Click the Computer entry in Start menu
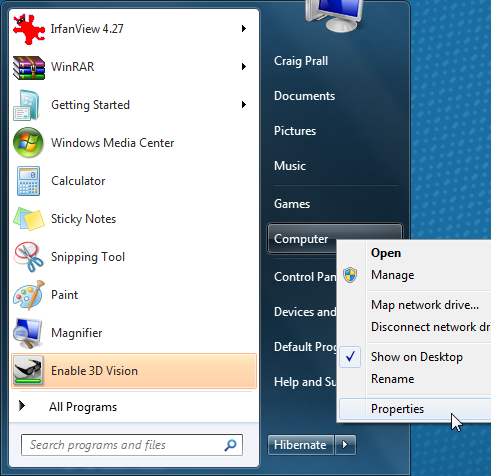491x476 pixels. [301, 239]
